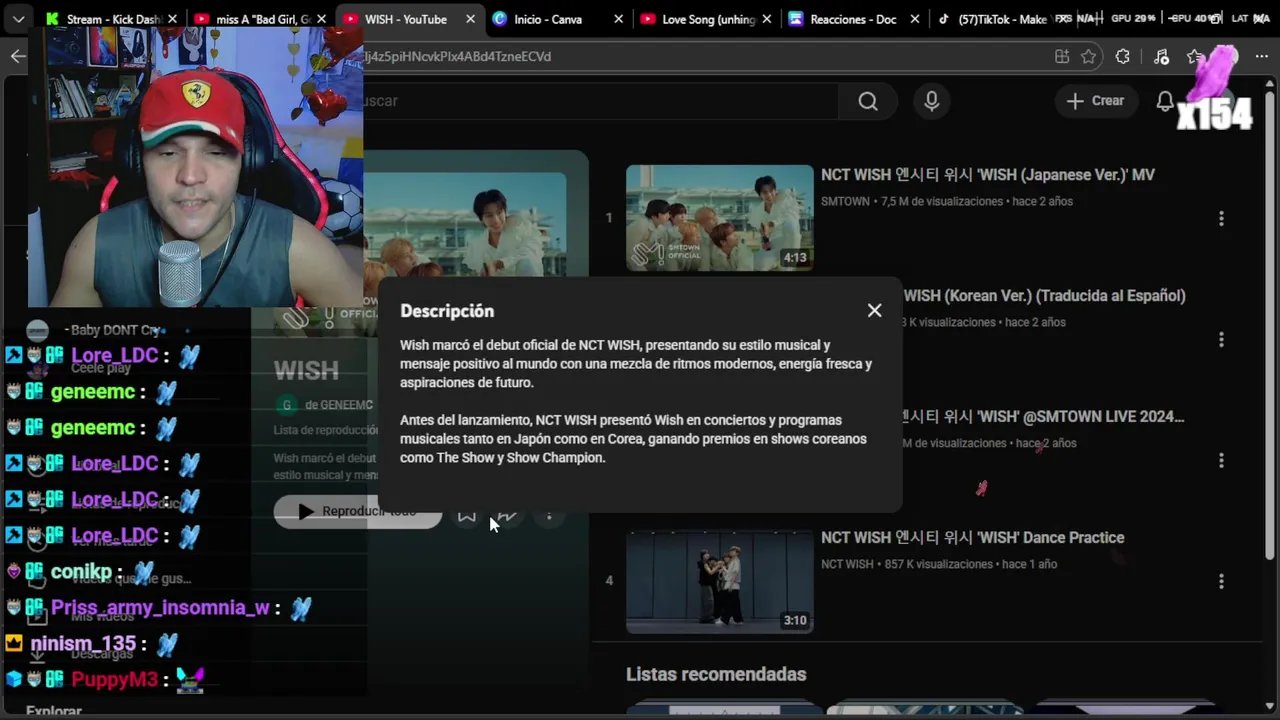Click the YouTube search input field
The image size is (1280, 720).
tap(600, 101)
